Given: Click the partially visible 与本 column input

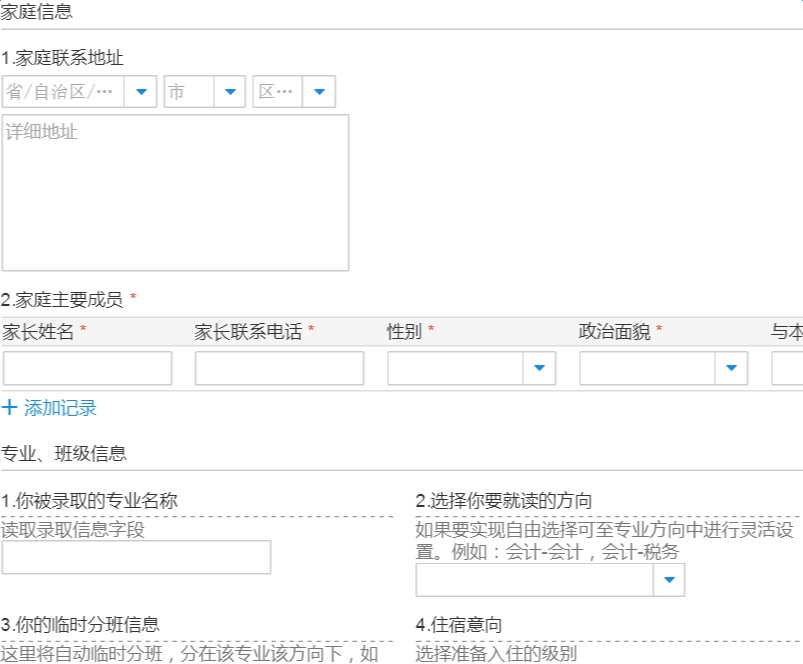Looking at the screenshot, I should click(x=788, y=368).
